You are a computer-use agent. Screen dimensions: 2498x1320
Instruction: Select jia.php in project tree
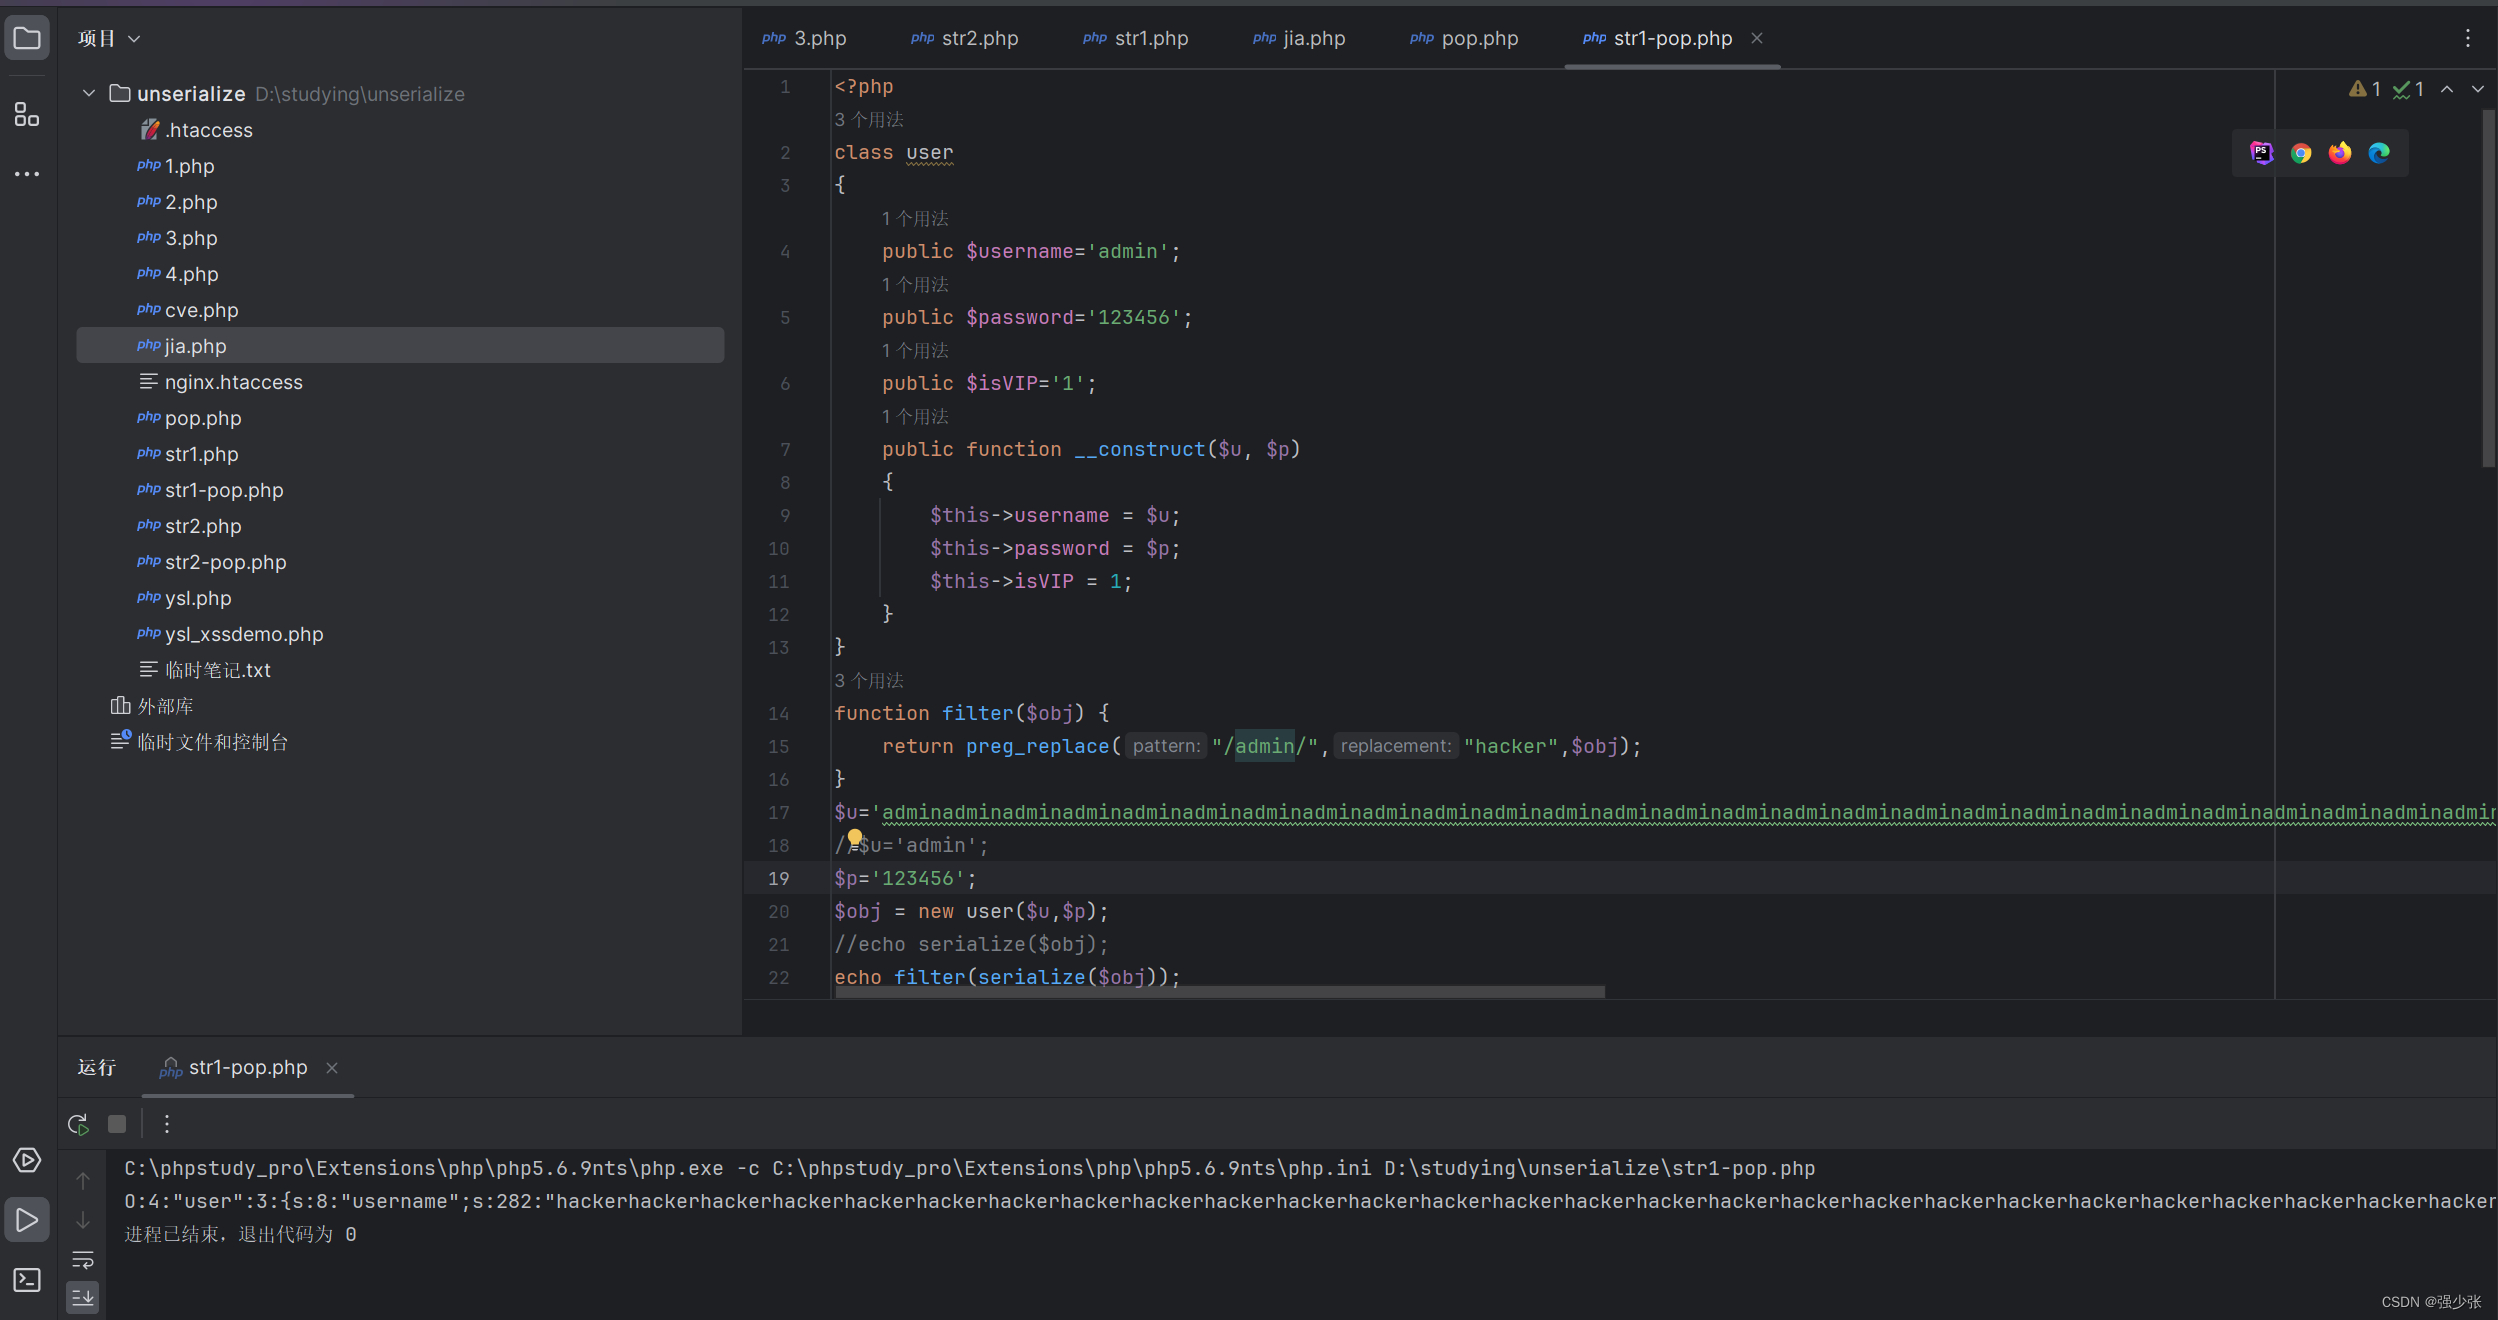[x=400, y=346]
